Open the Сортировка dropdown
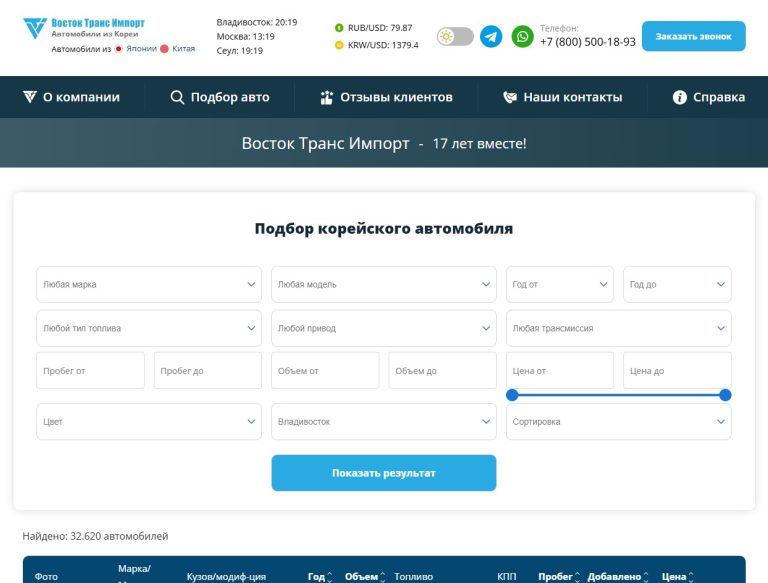Viewport: 768px width, 583px height. point(619,421)
